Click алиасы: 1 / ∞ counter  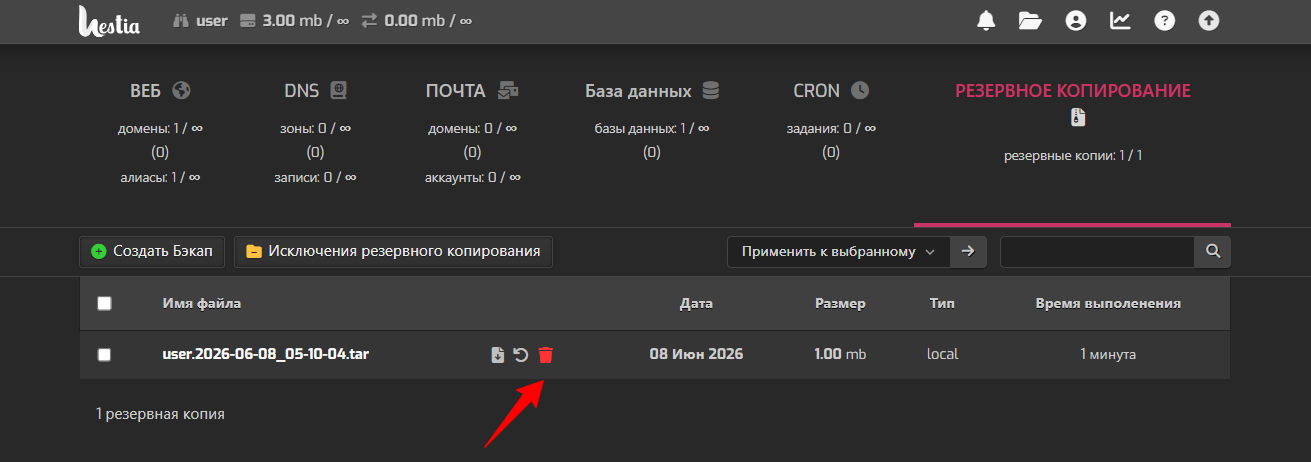point(160,177)
